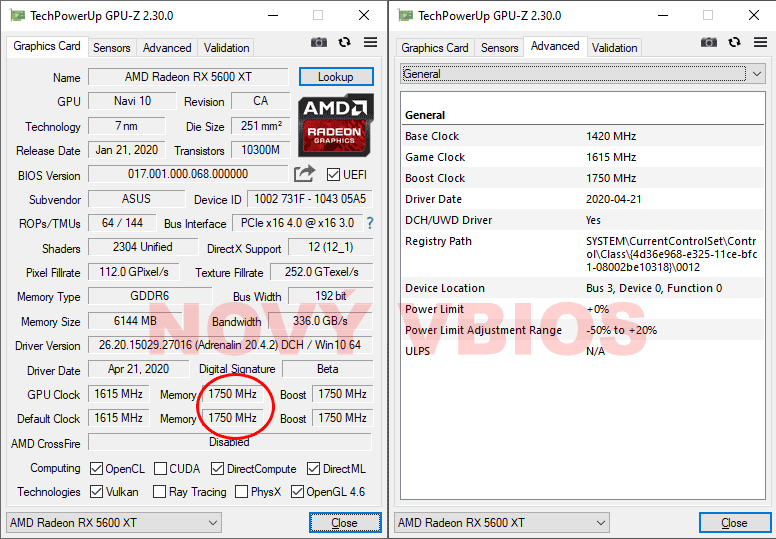This screenshot has height=539, width=776.
Task: Select the Game Clock row 1615 MHz
Action: click(x=584, y=157)
